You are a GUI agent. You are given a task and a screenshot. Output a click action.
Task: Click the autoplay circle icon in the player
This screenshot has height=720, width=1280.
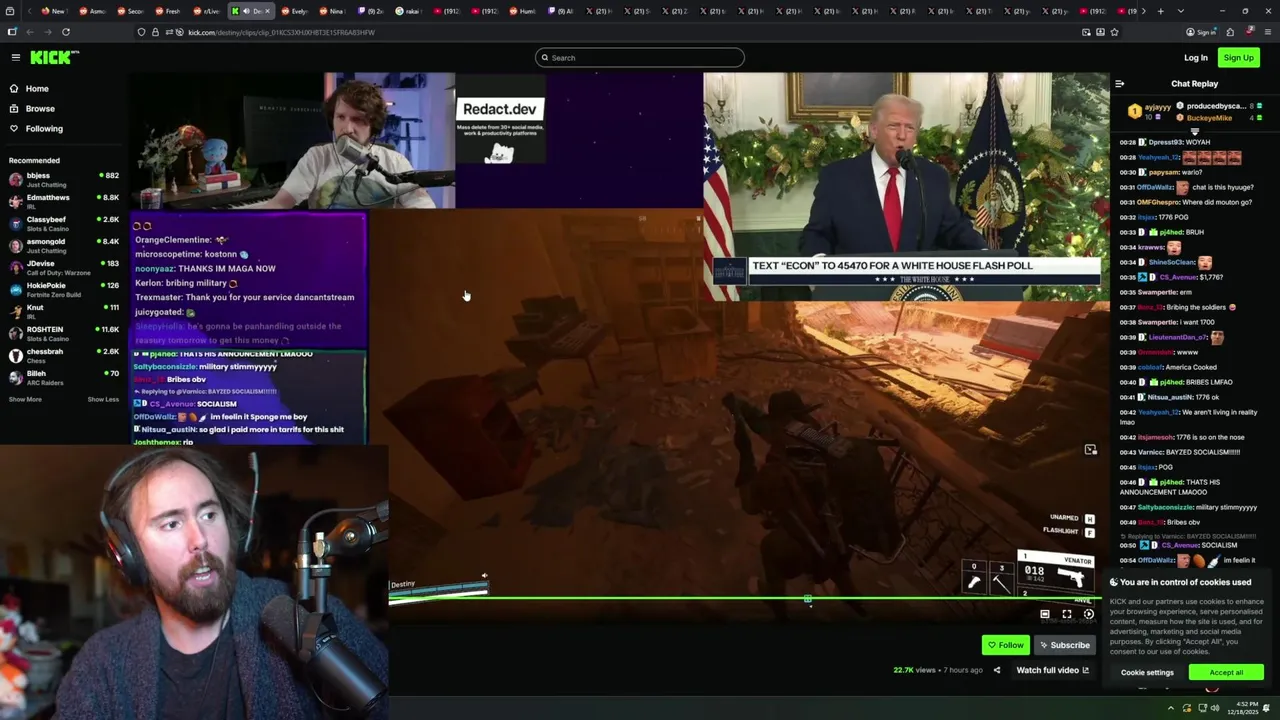point(1089,614)
